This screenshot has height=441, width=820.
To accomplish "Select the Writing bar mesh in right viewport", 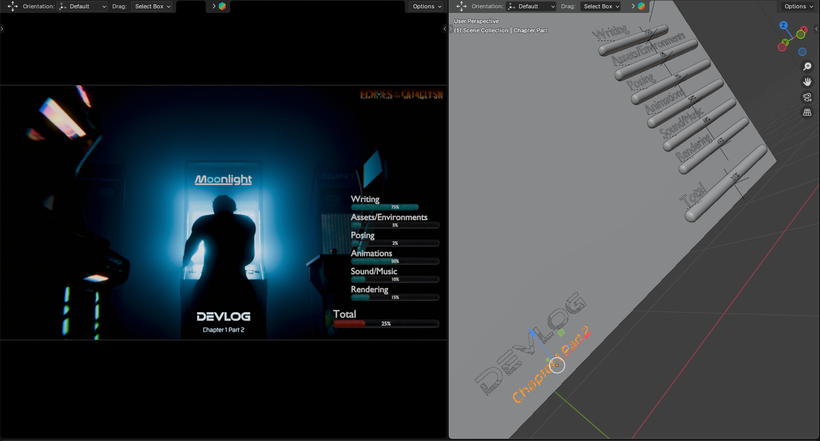I will tap(633, 40).
